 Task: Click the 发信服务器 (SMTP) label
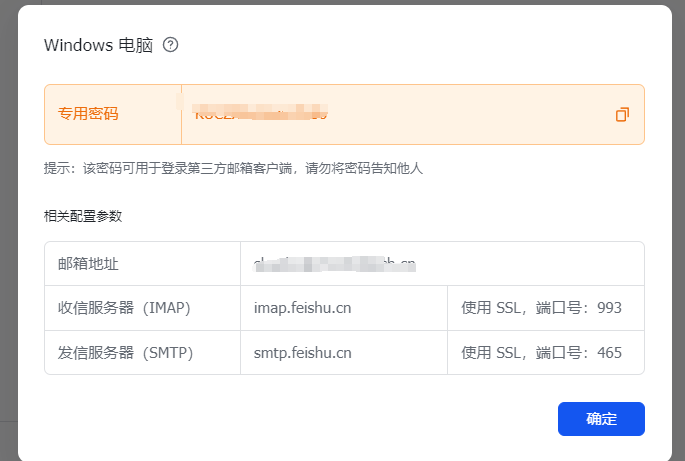pos(125,353)
